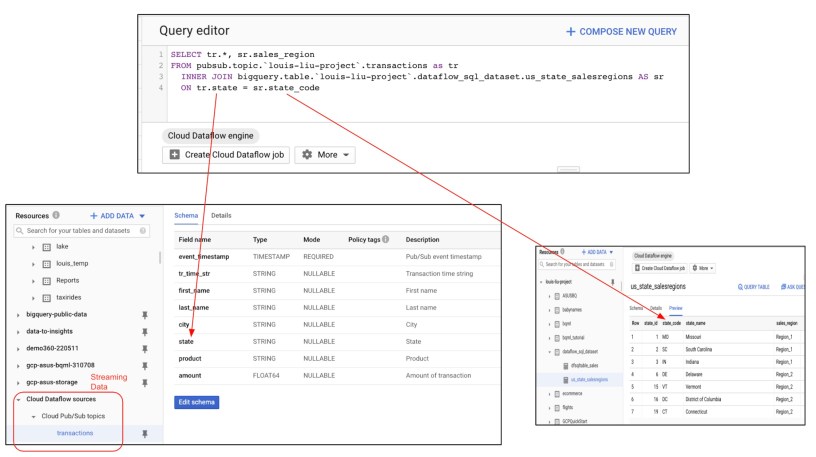The width and height of the screenshot is (816, 457).
Task: Select the Schema tab
Action: point(186,215)
